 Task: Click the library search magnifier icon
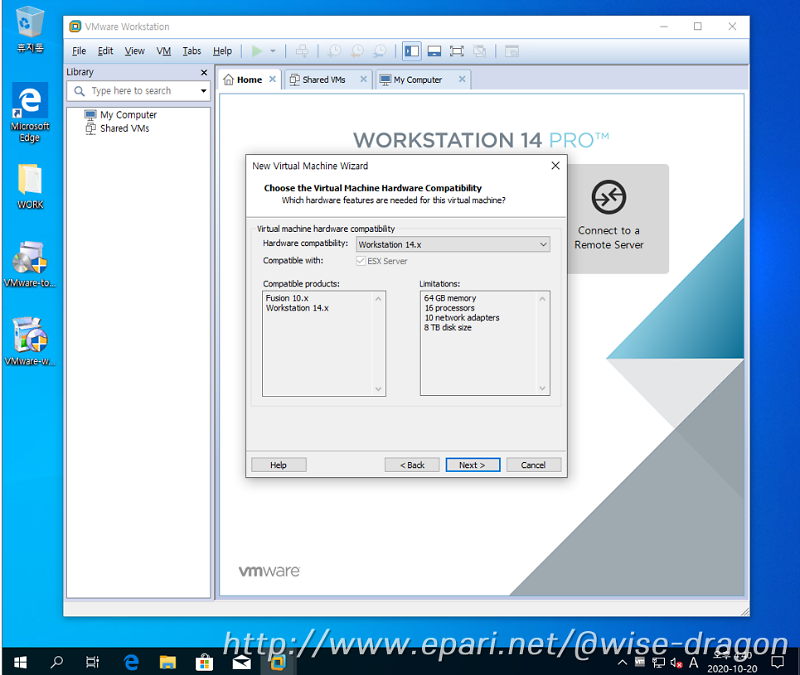coord(80,91)
